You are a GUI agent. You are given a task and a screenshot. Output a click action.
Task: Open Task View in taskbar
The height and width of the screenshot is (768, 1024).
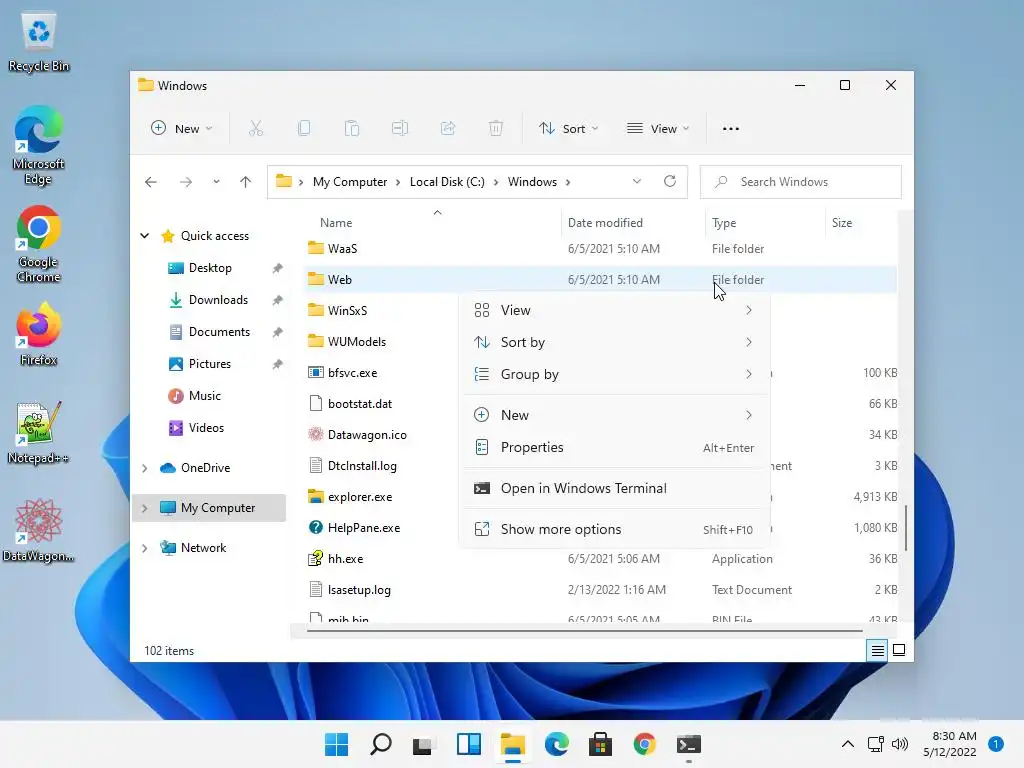click(x=423, y=744)
